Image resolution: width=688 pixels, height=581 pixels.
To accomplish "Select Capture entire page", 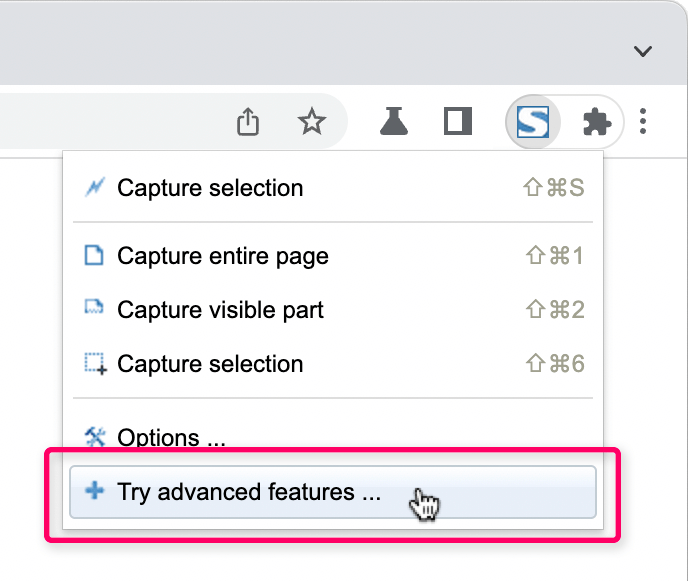I will tap(223, 256).
